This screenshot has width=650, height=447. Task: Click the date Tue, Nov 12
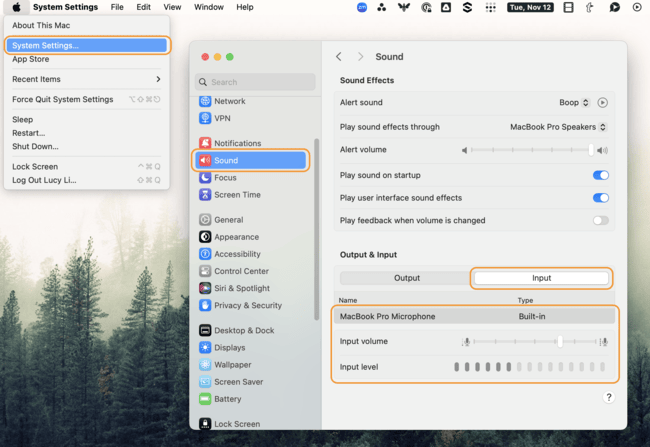click(x=530, y=7)
